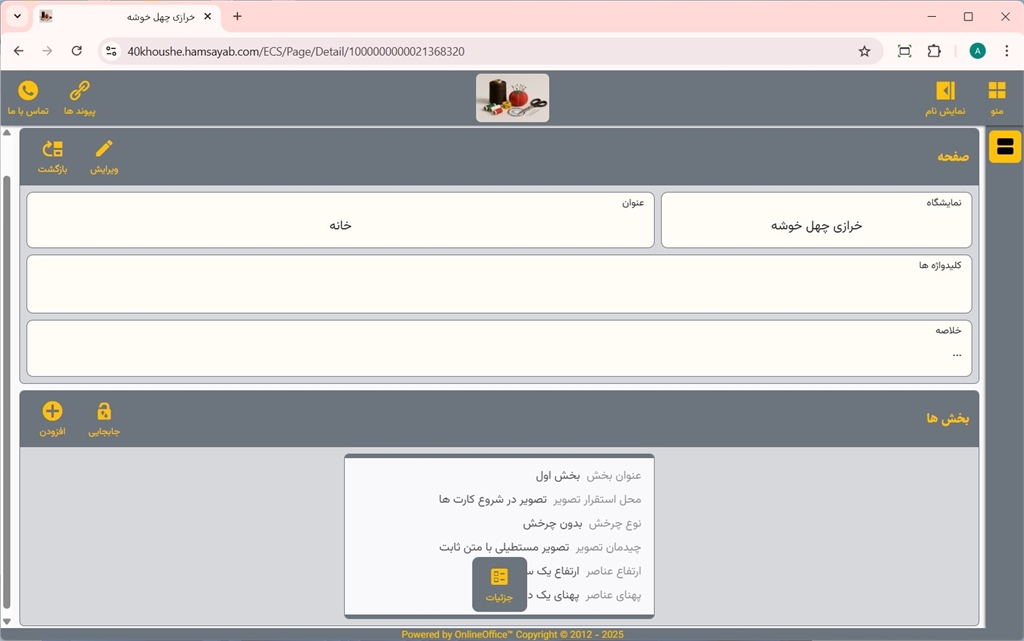Open the منو grid menu icon
The width and height of the screenshot is (1024, 641).
point(996,92)
